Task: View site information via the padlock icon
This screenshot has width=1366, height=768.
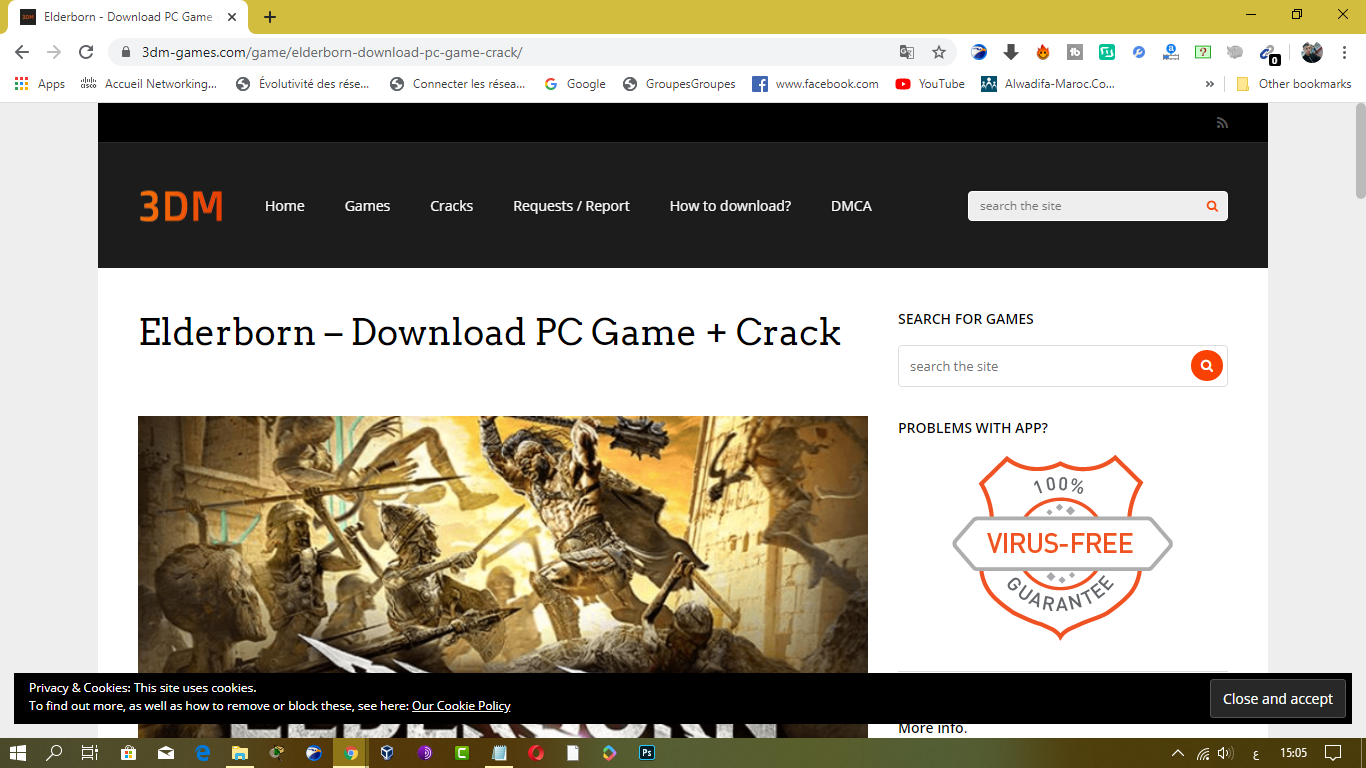Action: [x=126, y=52]
